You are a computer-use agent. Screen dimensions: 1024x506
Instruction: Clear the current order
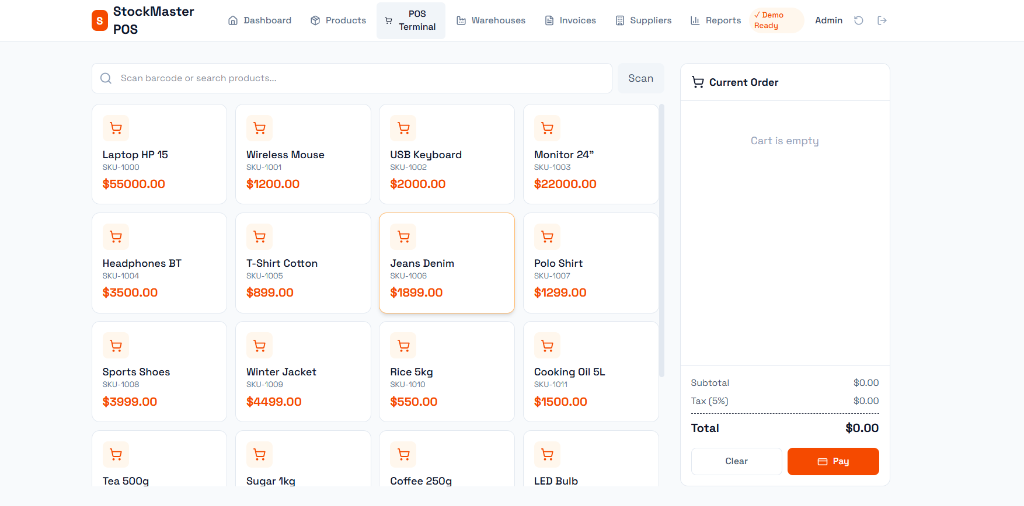(736, 461)
